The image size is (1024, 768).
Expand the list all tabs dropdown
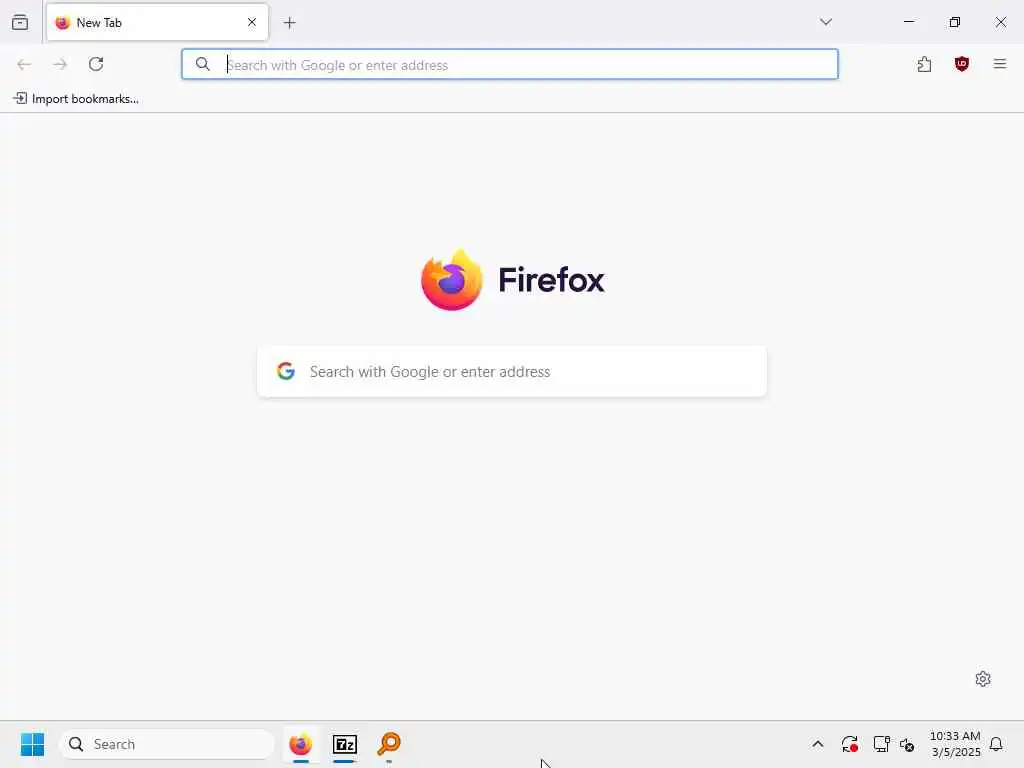click(825, 22)
